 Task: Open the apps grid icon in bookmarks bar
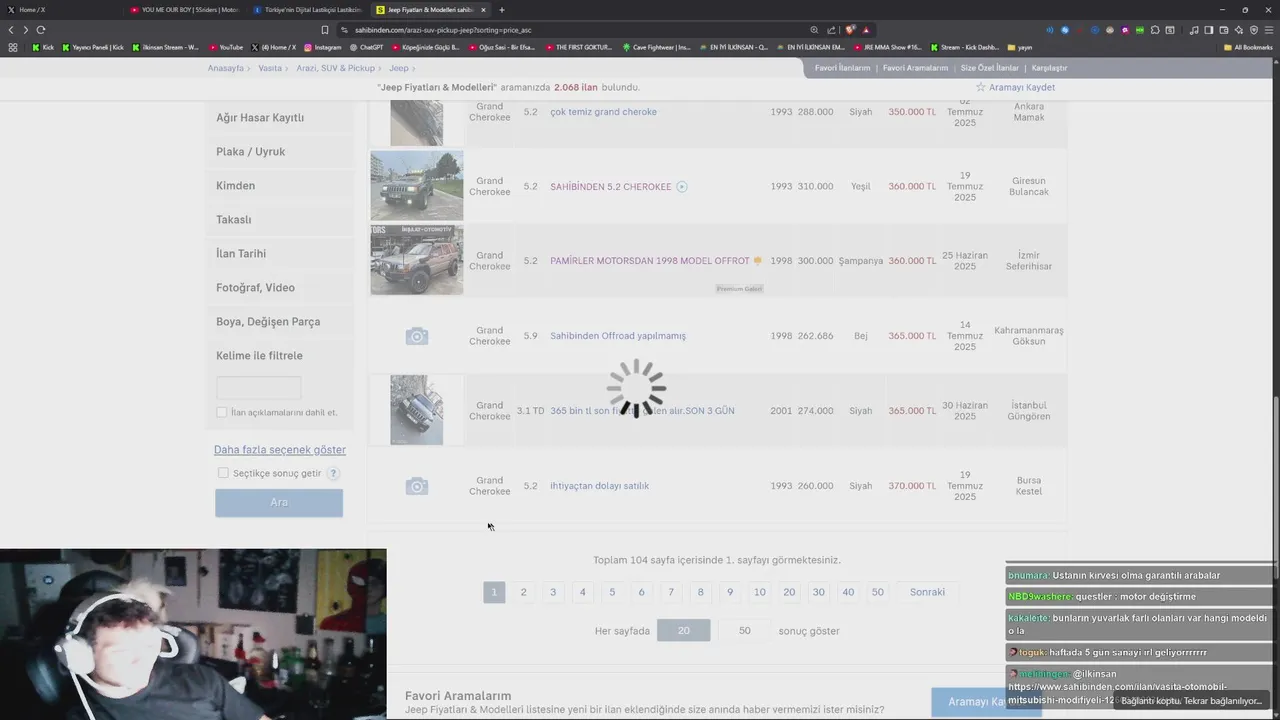(x=12, y=47)
